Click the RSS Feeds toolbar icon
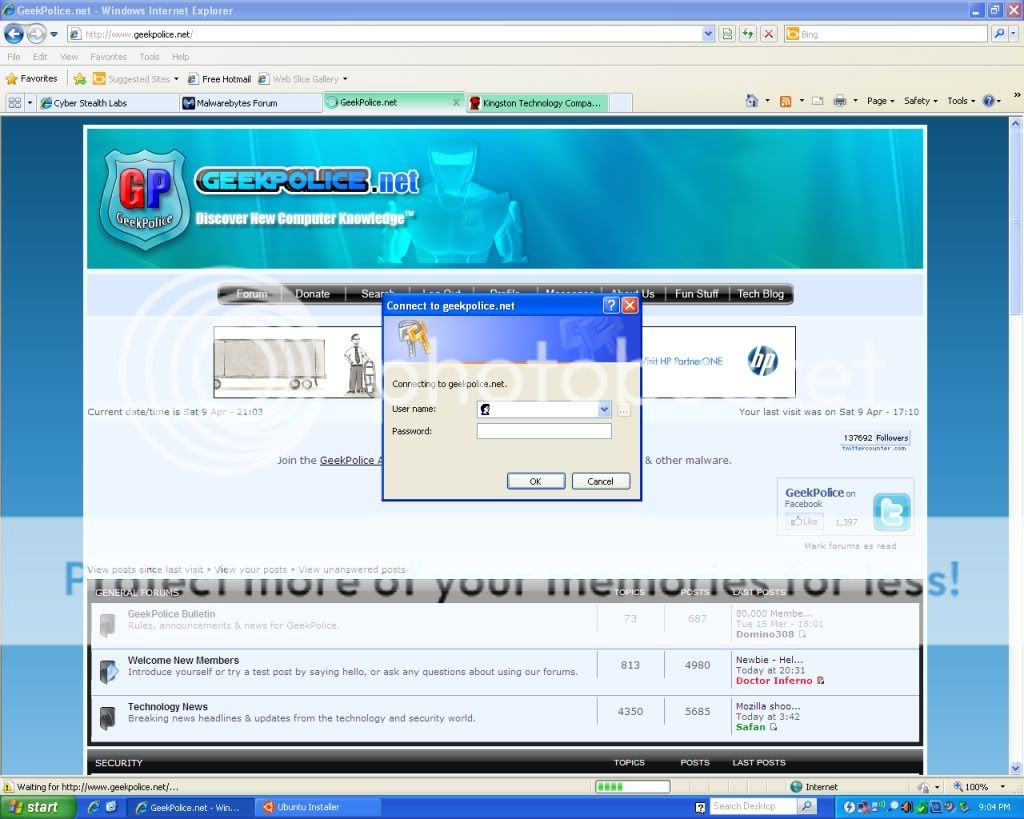Screen dimensions: 1024x819 pyautogui.click(x=786, y=101)
